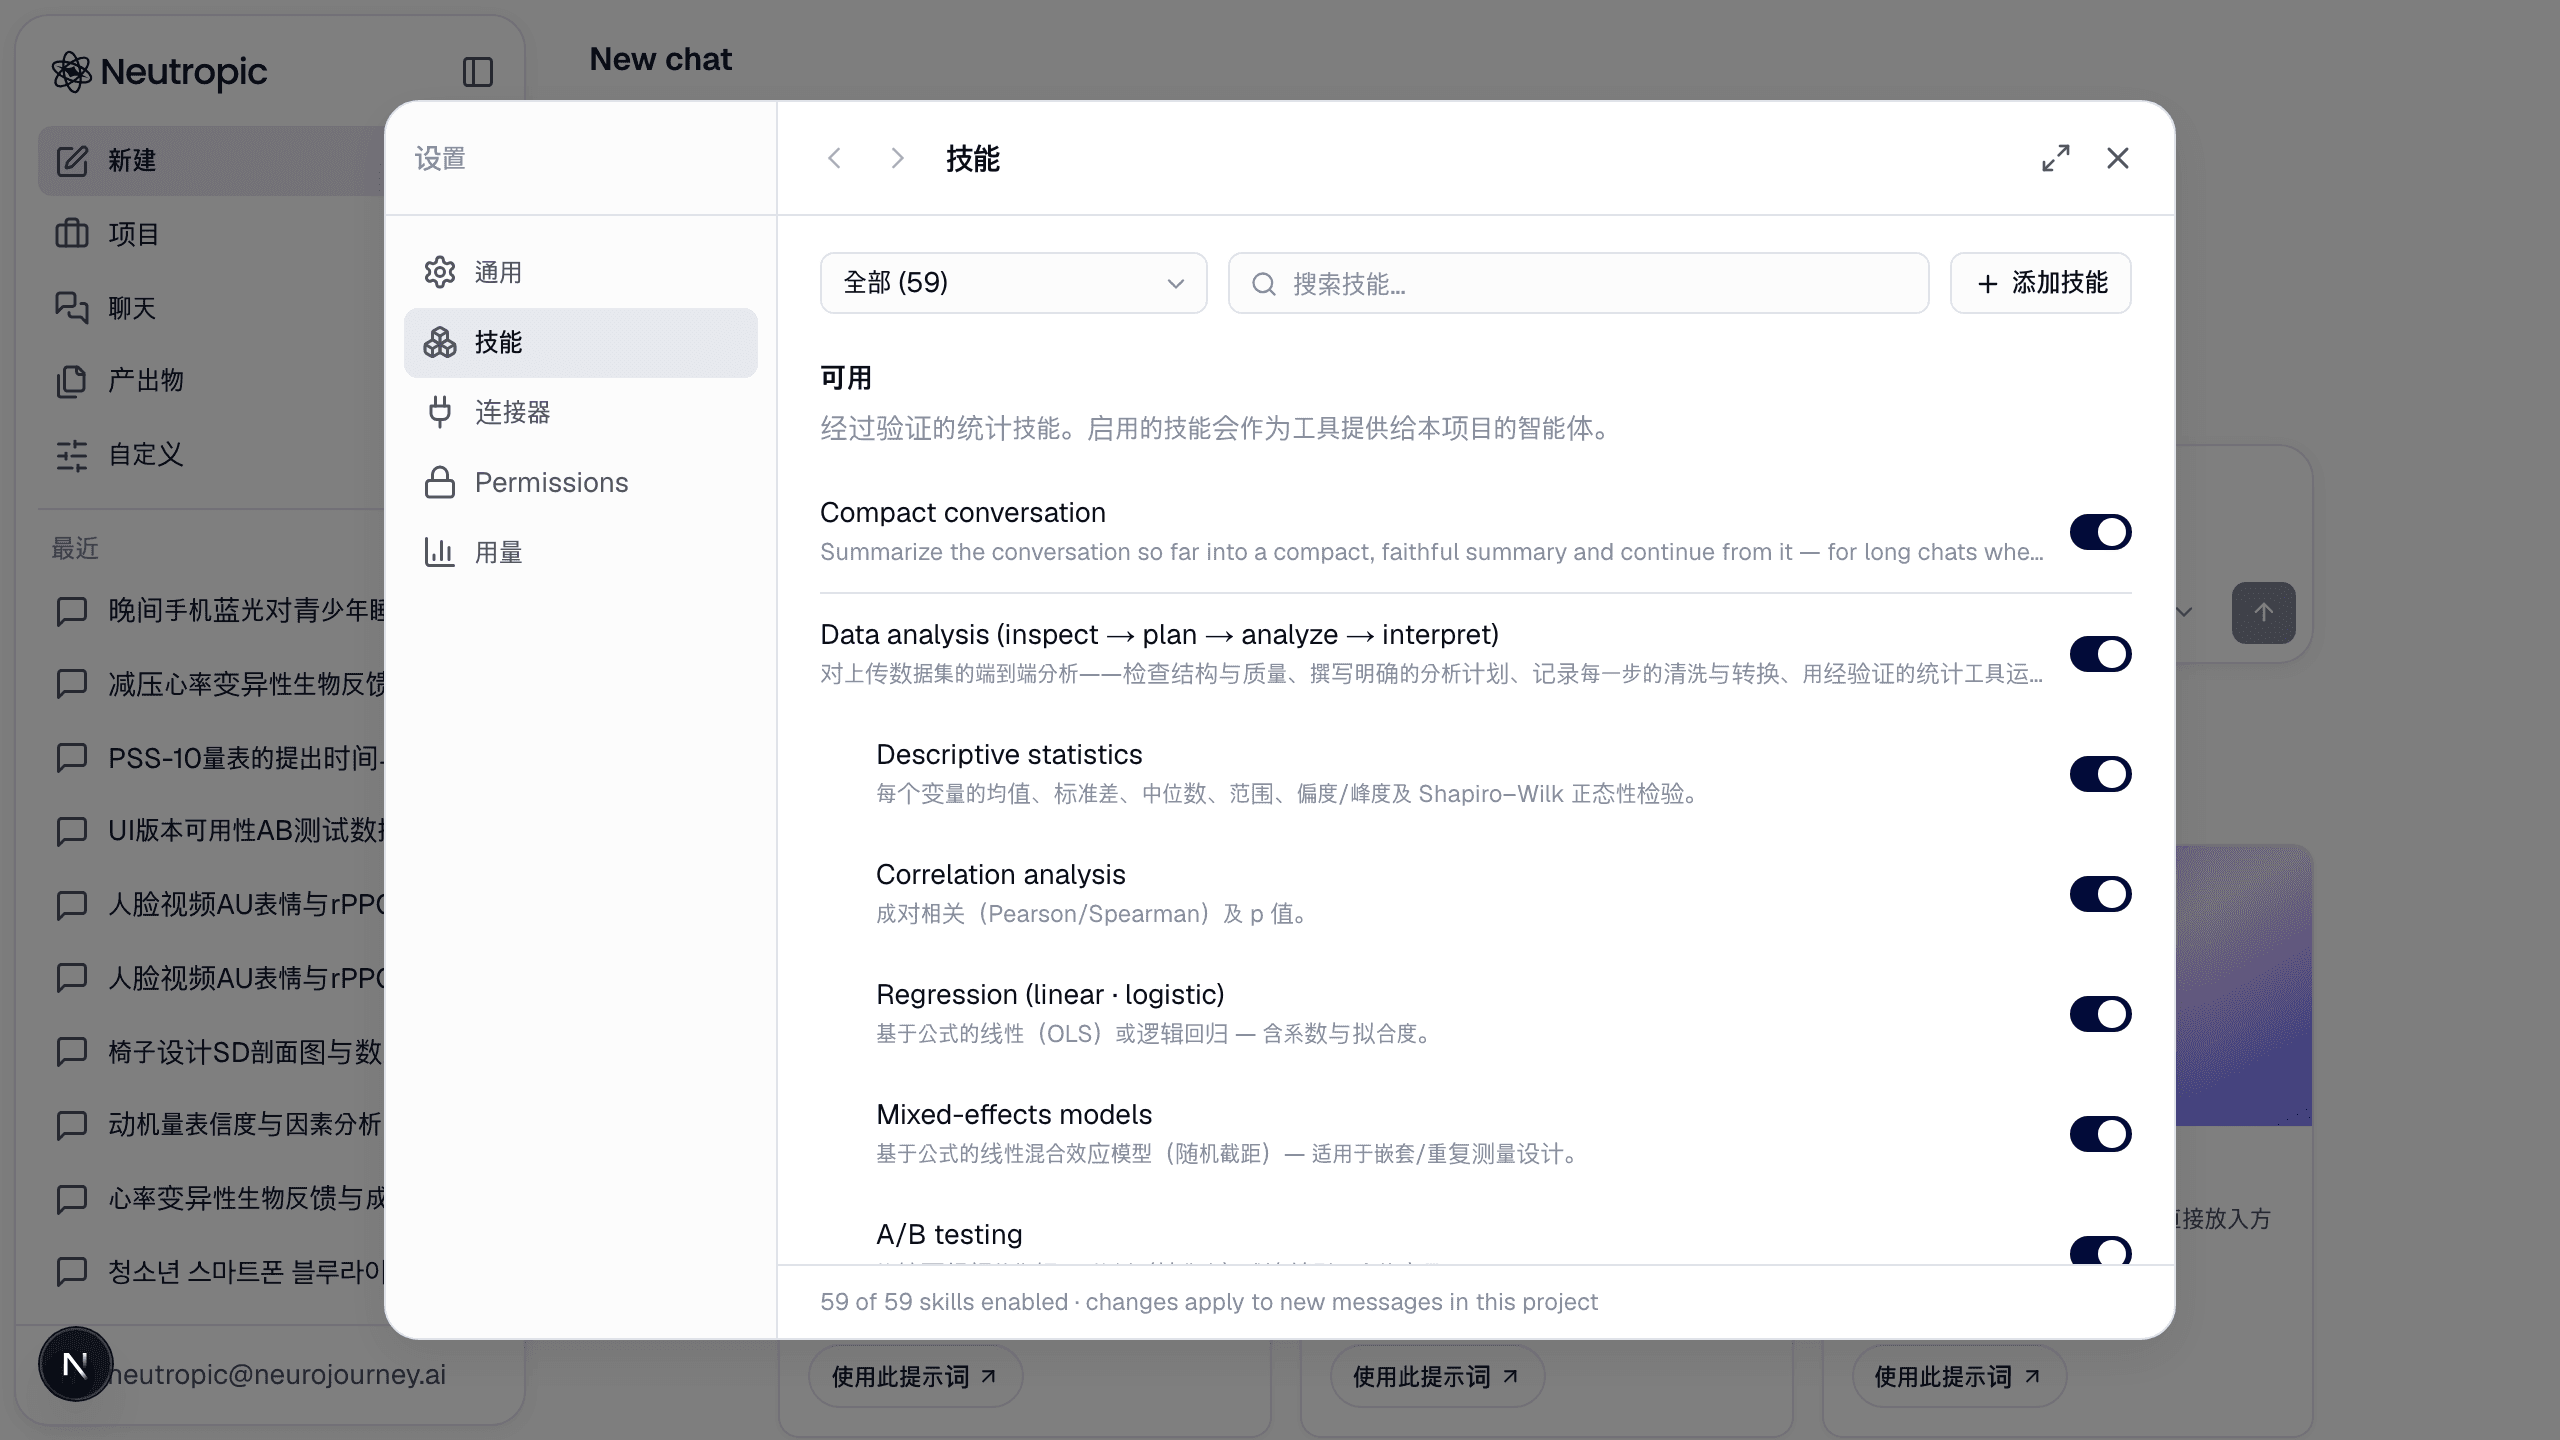The width and height of the screenshot is (2560, 1440).
Task: Open 项目 briefcase icon in sidebar
Action: point(72,234)
